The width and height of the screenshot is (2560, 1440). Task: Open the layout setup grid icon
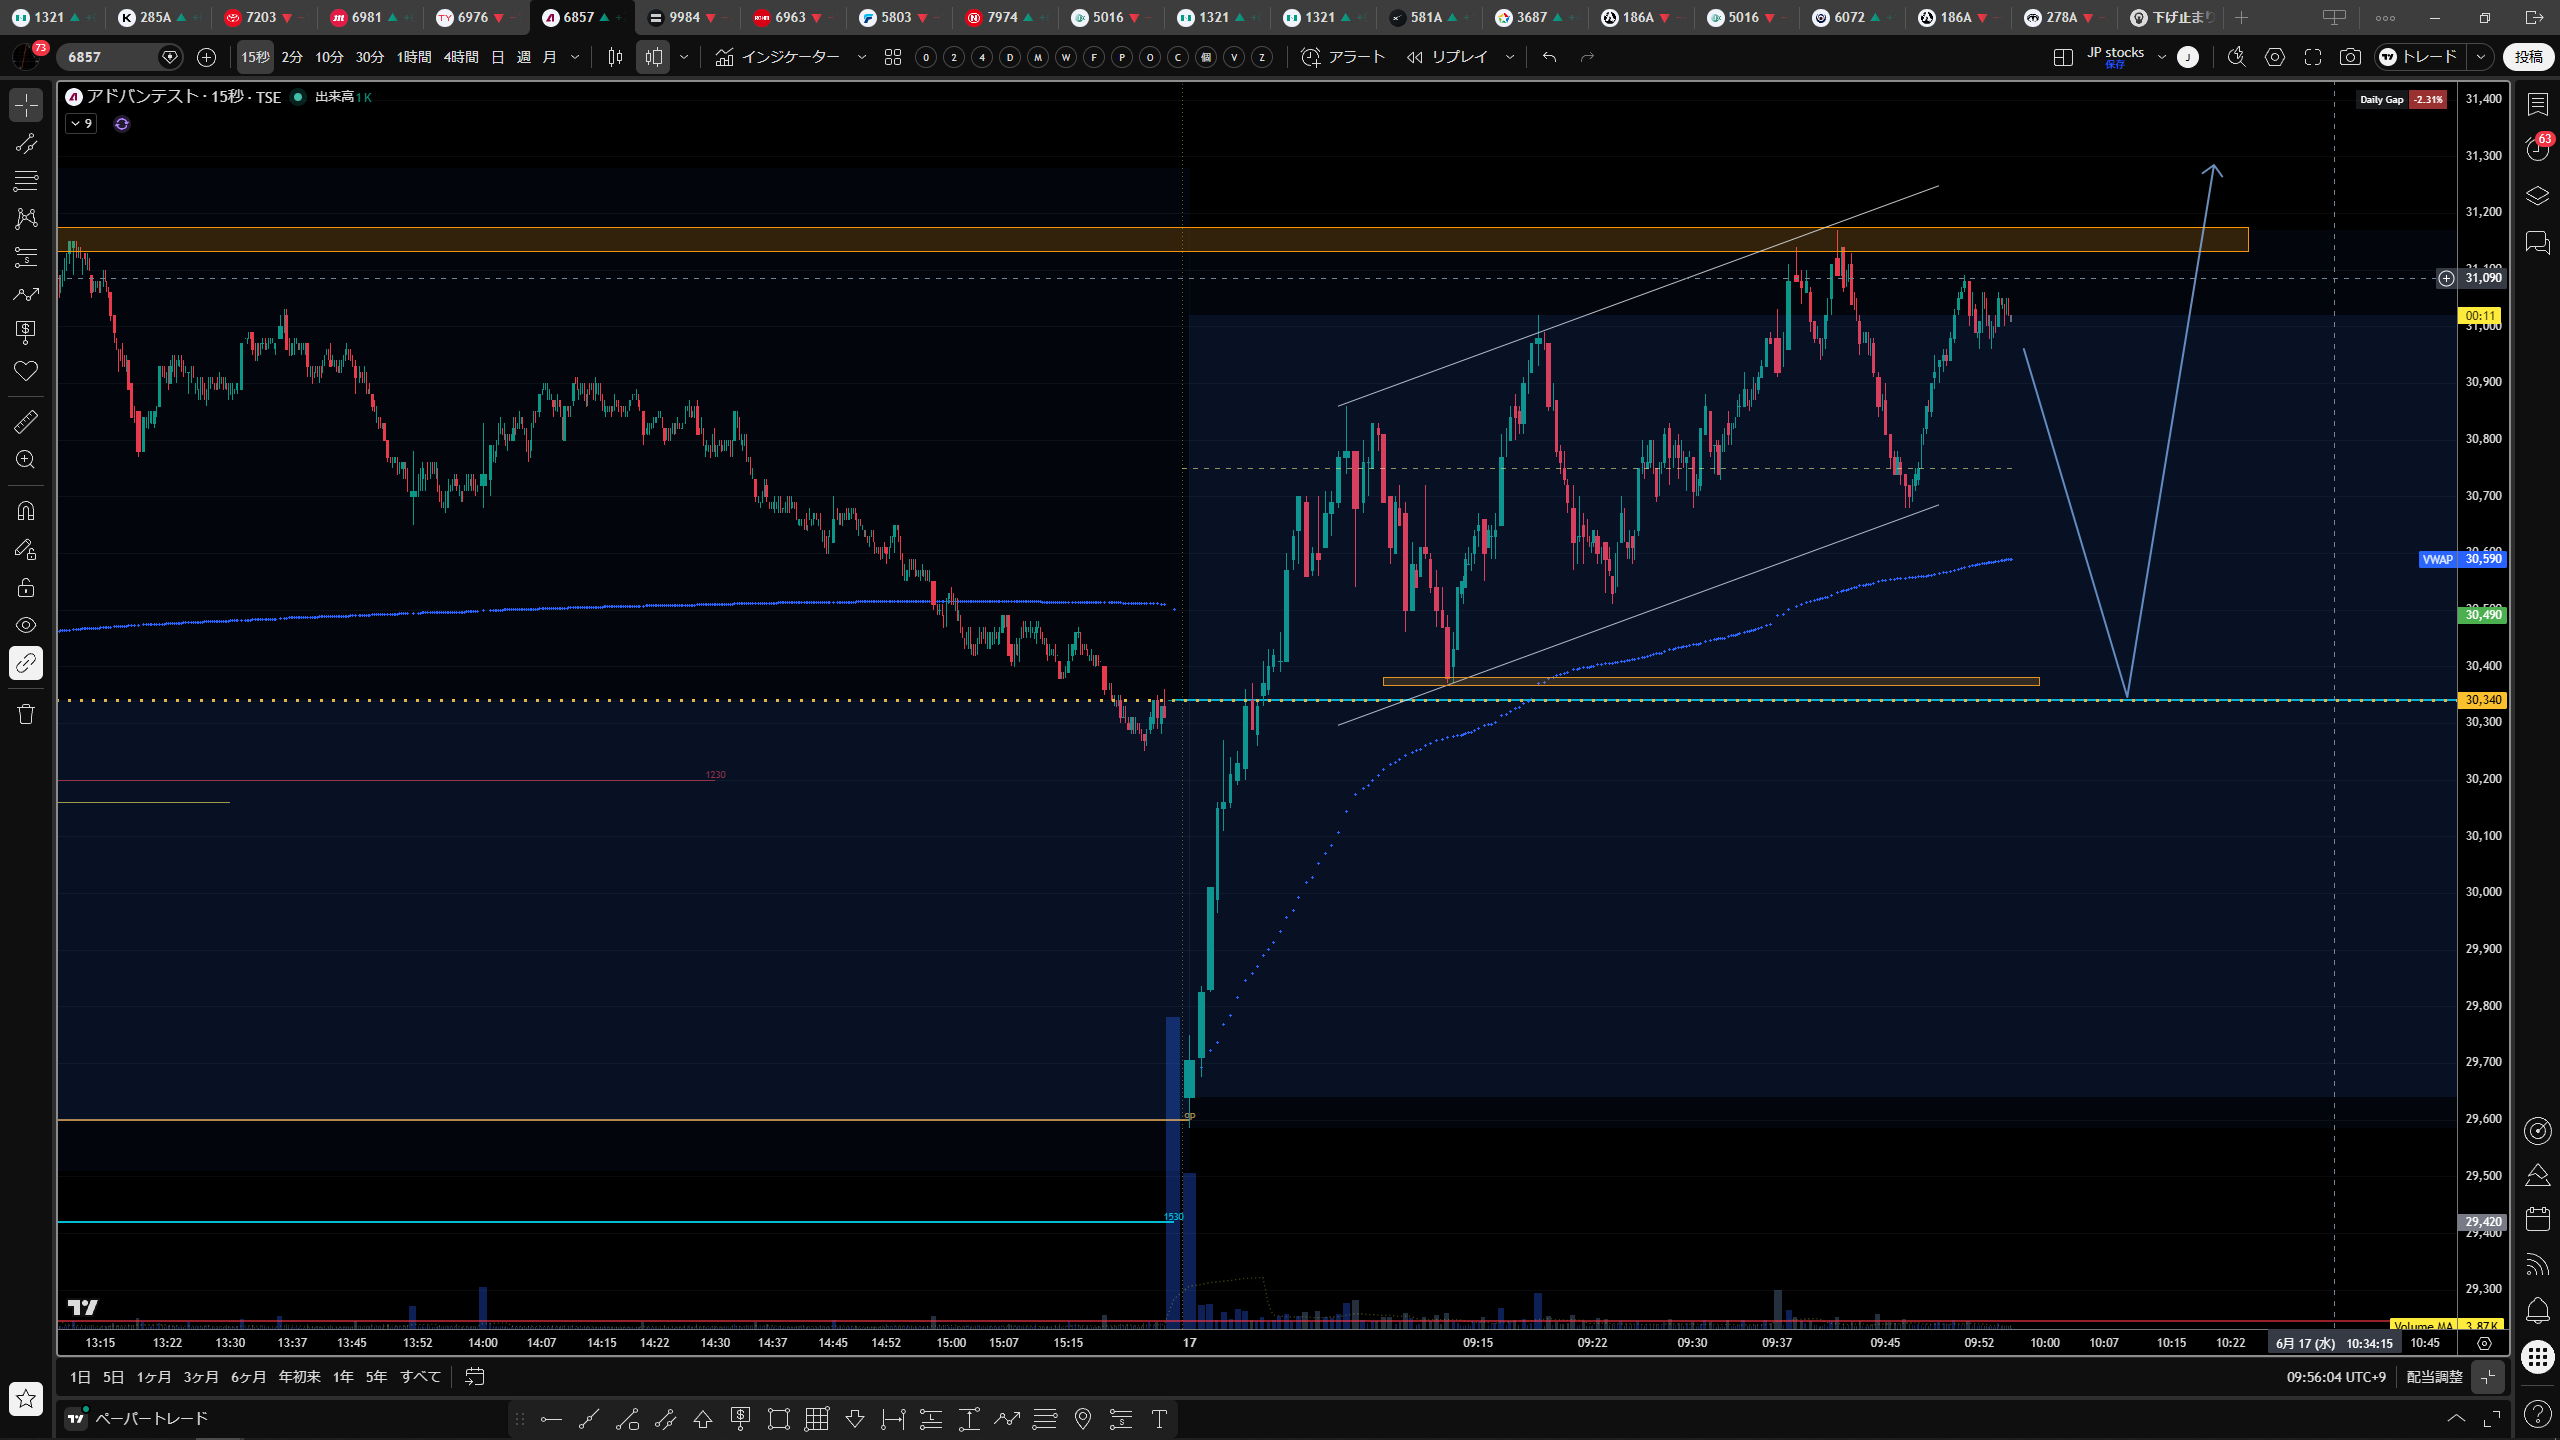pyautogui.click(x=2063, y=58)
